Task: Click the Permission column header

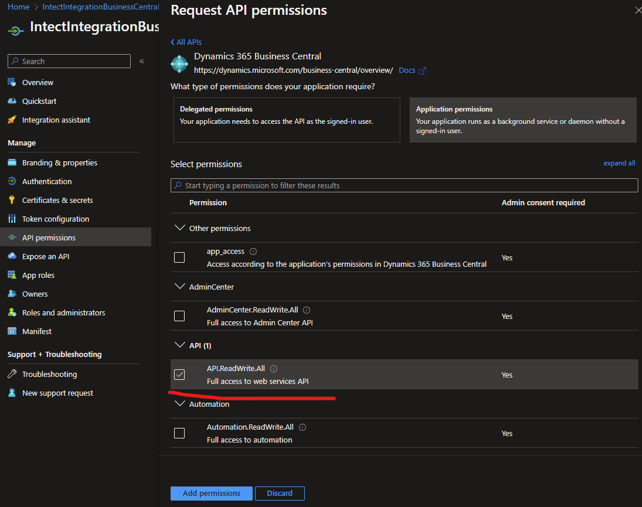Action: click(x=208, y=203)
